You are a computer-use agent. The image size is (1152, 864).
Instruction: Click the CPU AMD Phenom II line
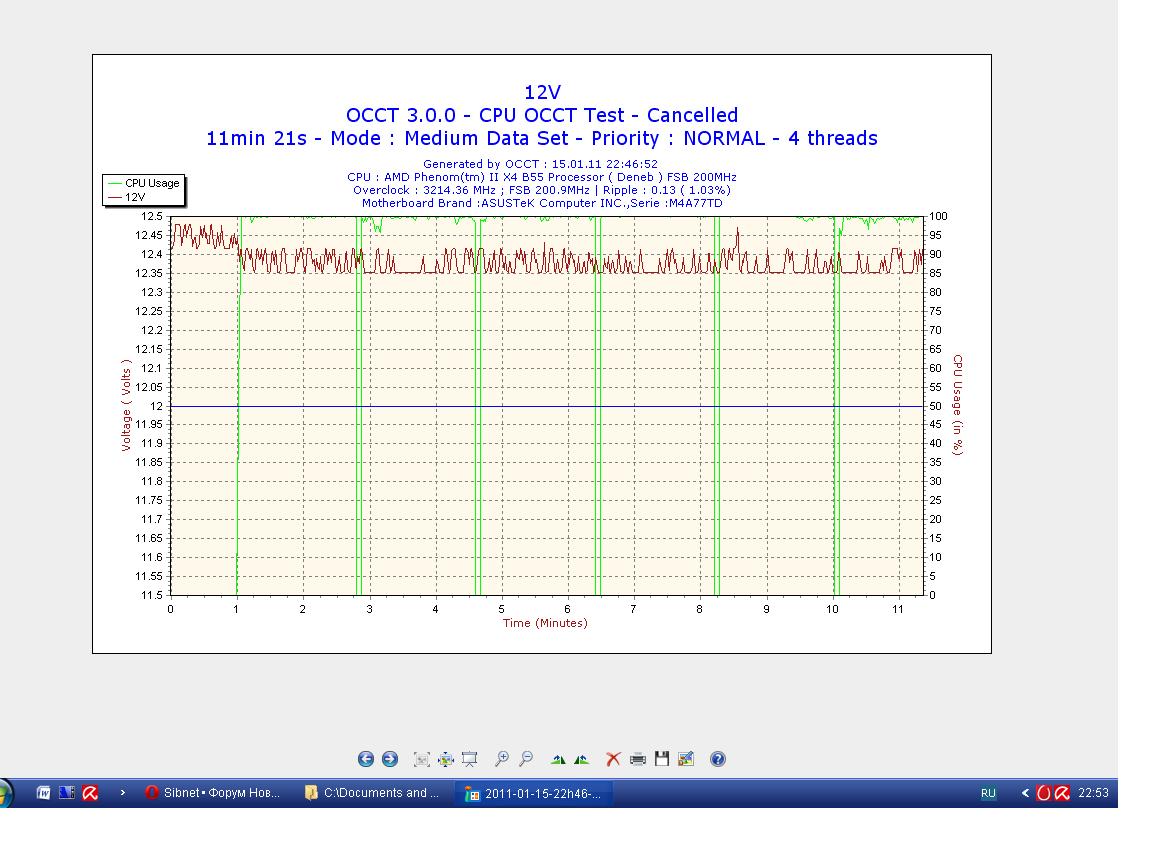(542, 177)
